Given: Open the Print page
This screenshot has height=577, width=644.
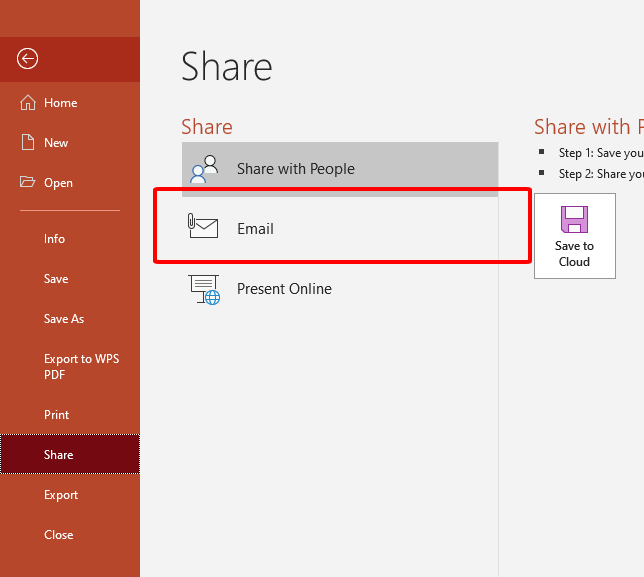Looking at the screenshot, I should pyautogui.click(x=70, y=415).
